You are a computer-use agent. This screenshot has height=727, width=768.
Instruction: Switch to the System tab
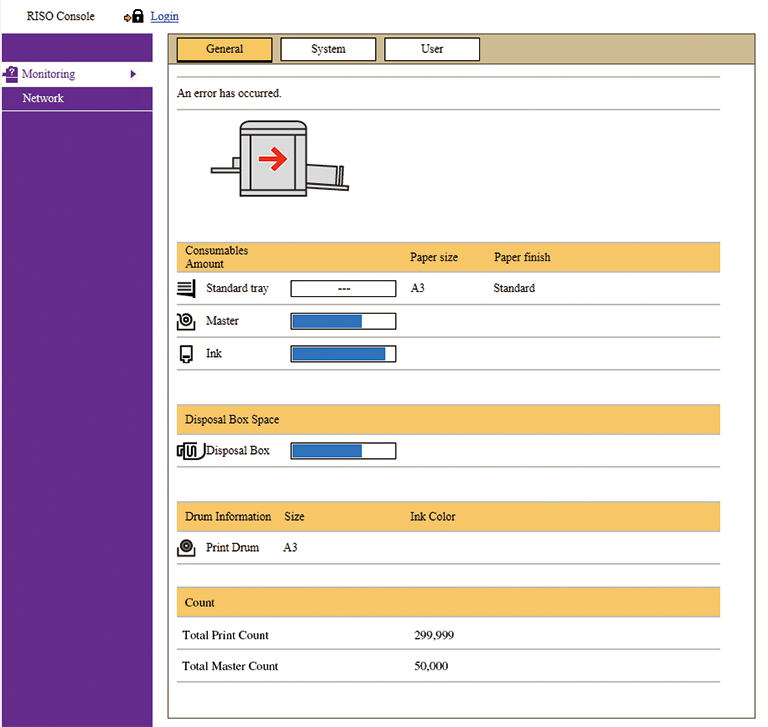[x=328, y=49]
